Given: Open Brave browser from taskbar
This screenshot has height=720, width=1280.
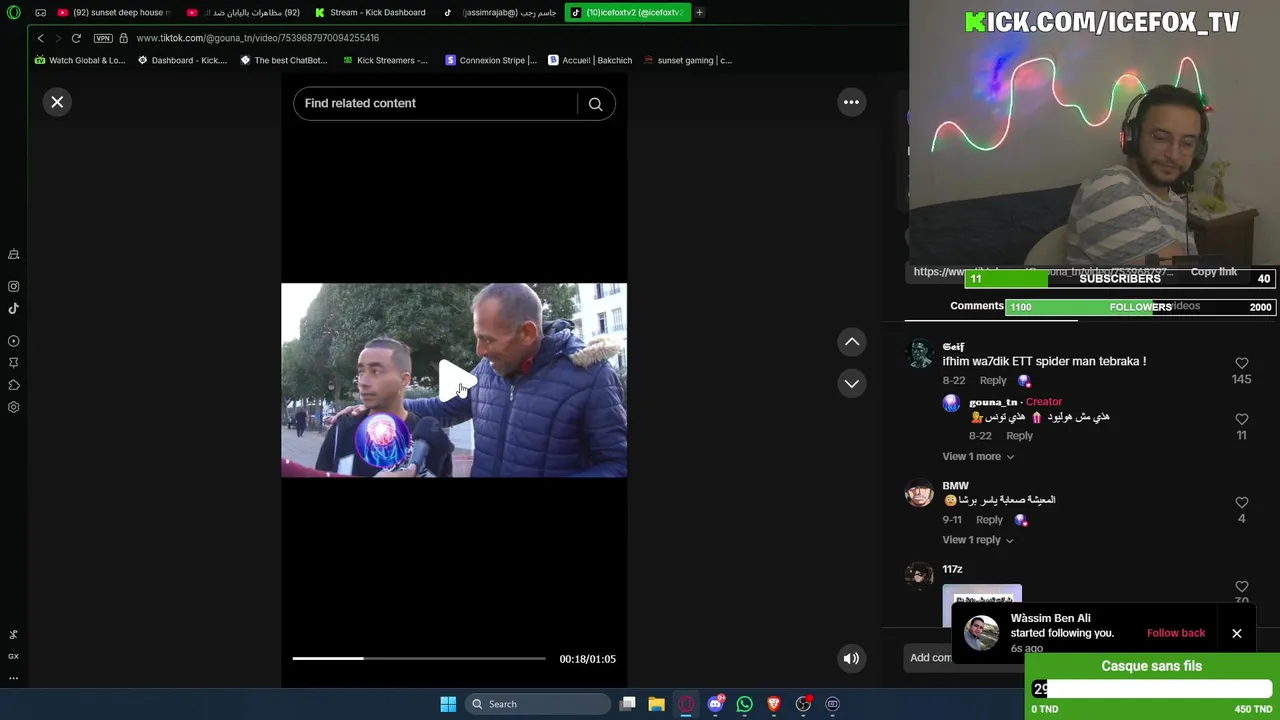Looking at the screenshot, I should tap(773, 704).
